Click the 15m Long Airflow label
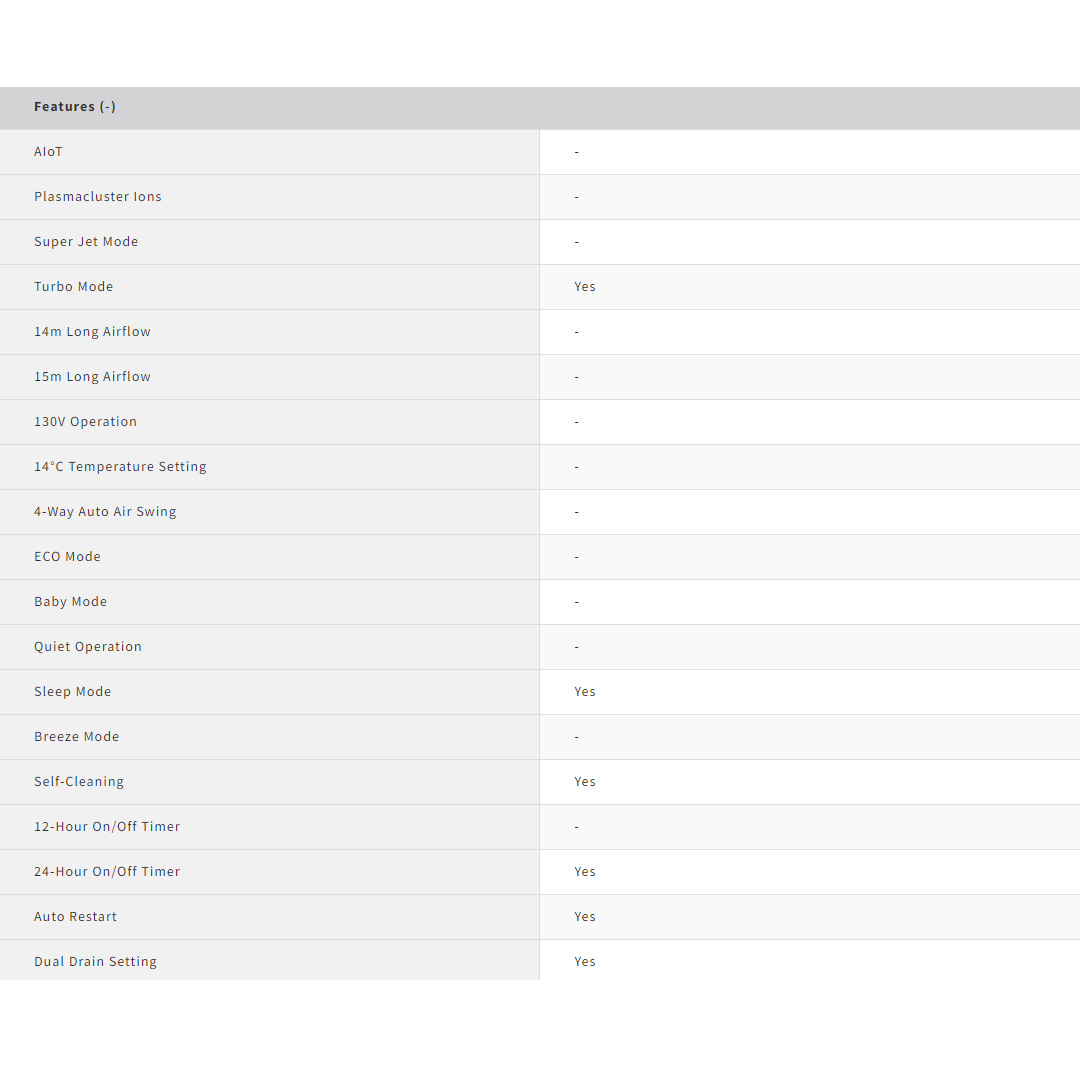Image resolution: width=1080 pixels, height=1080 pixels. [x=92, y=377]
